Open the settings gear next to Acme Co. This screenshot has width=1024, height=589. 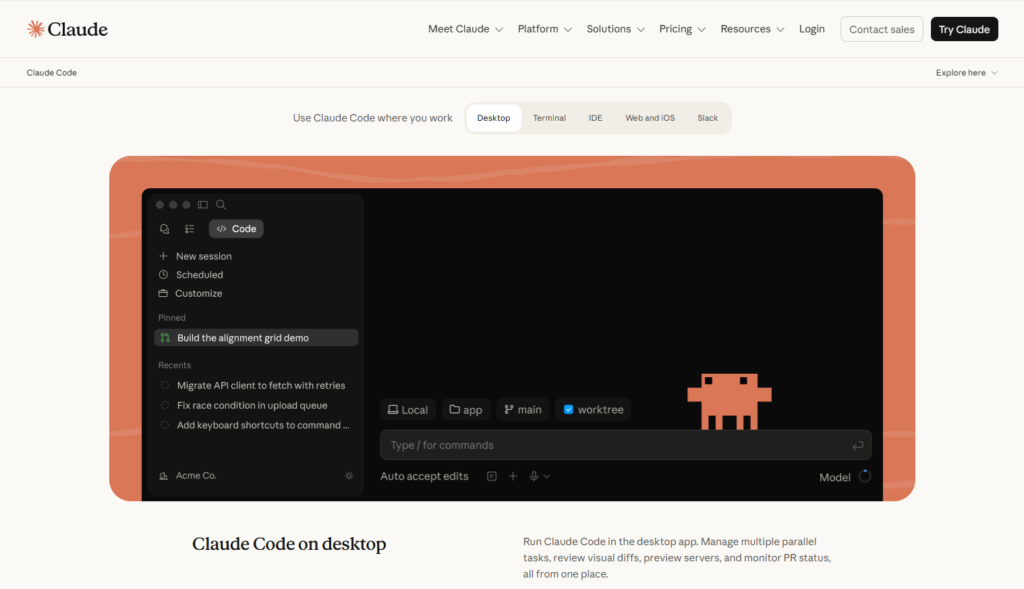pos(349,476)
